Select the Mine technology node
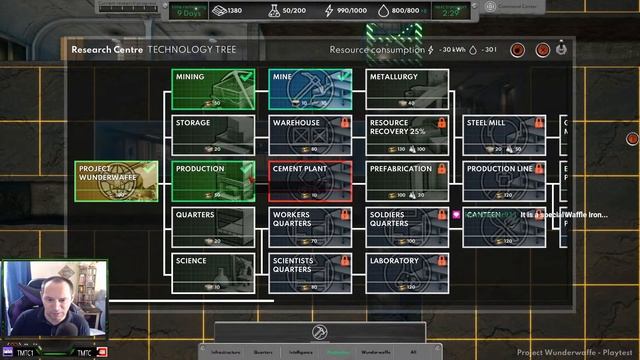640x360 pixels. (310, 89)
